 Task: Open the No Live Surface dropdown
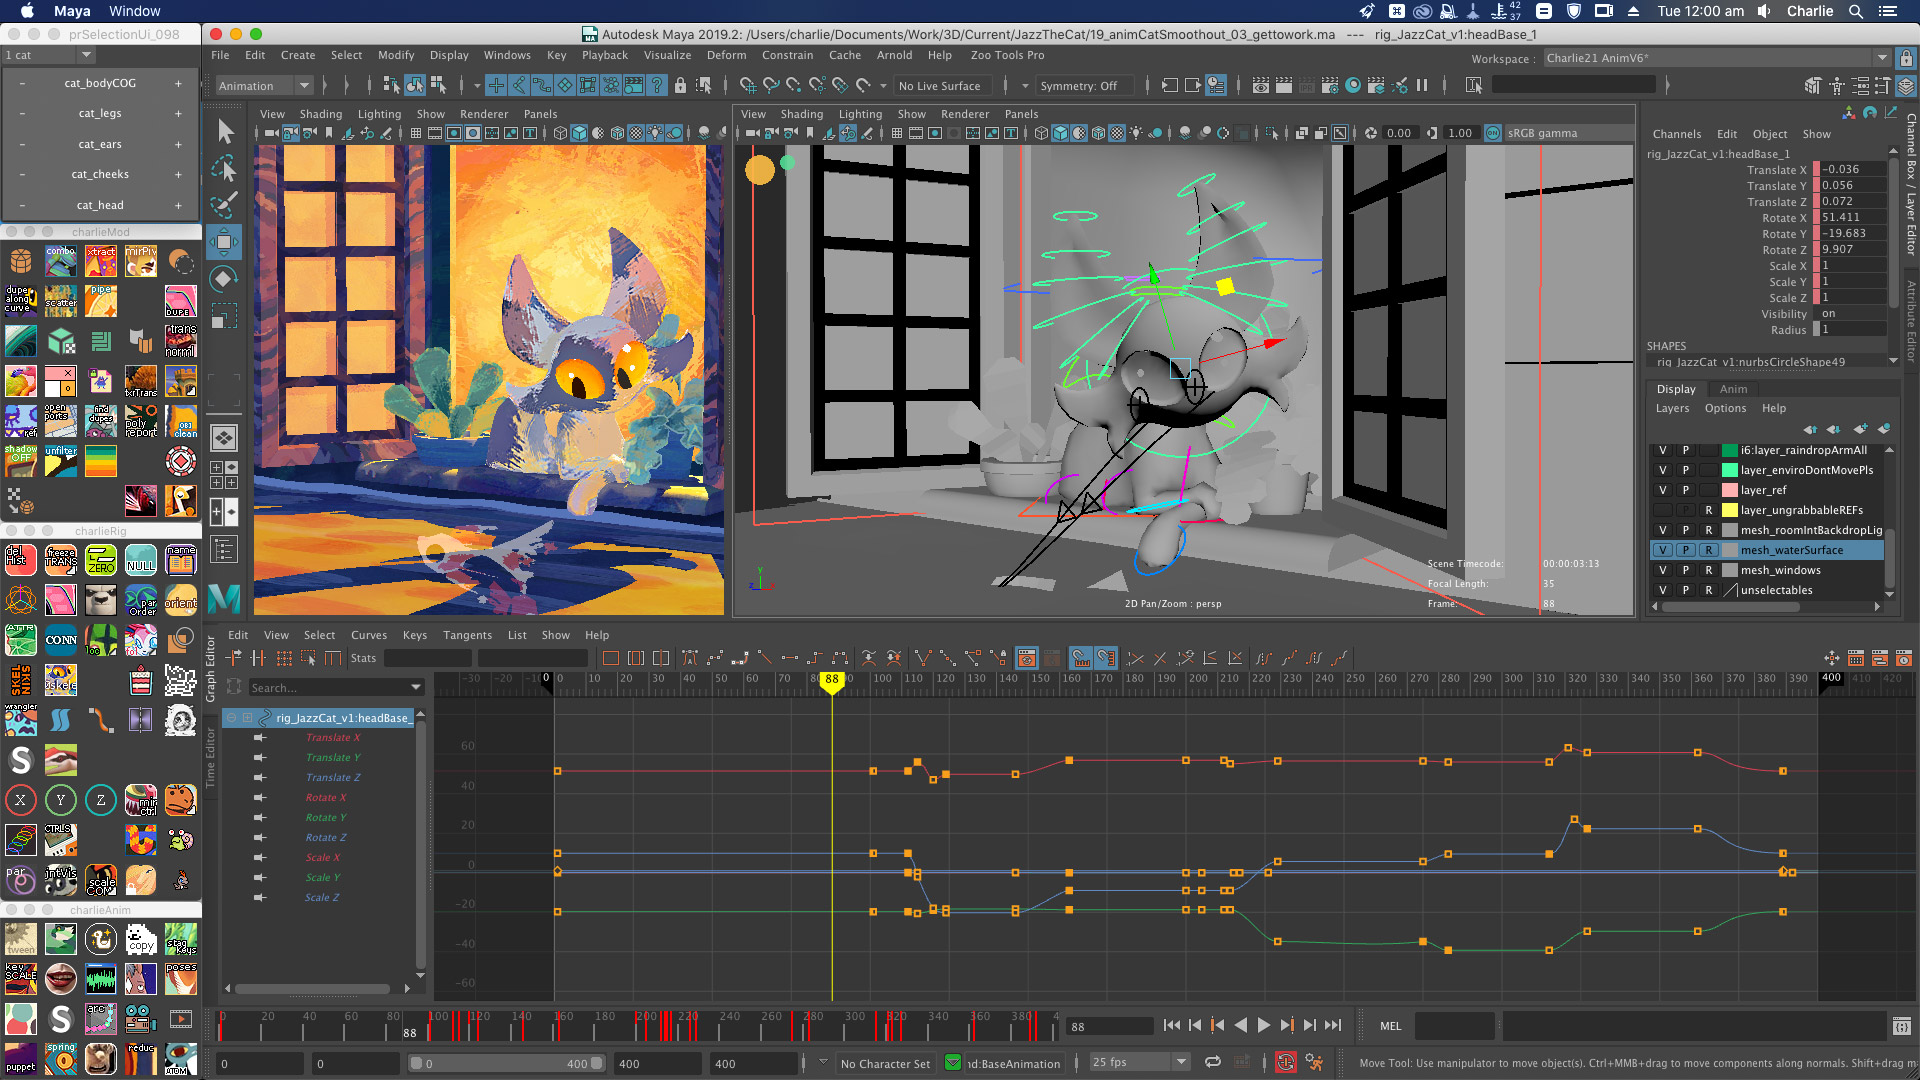click(942, 86)
